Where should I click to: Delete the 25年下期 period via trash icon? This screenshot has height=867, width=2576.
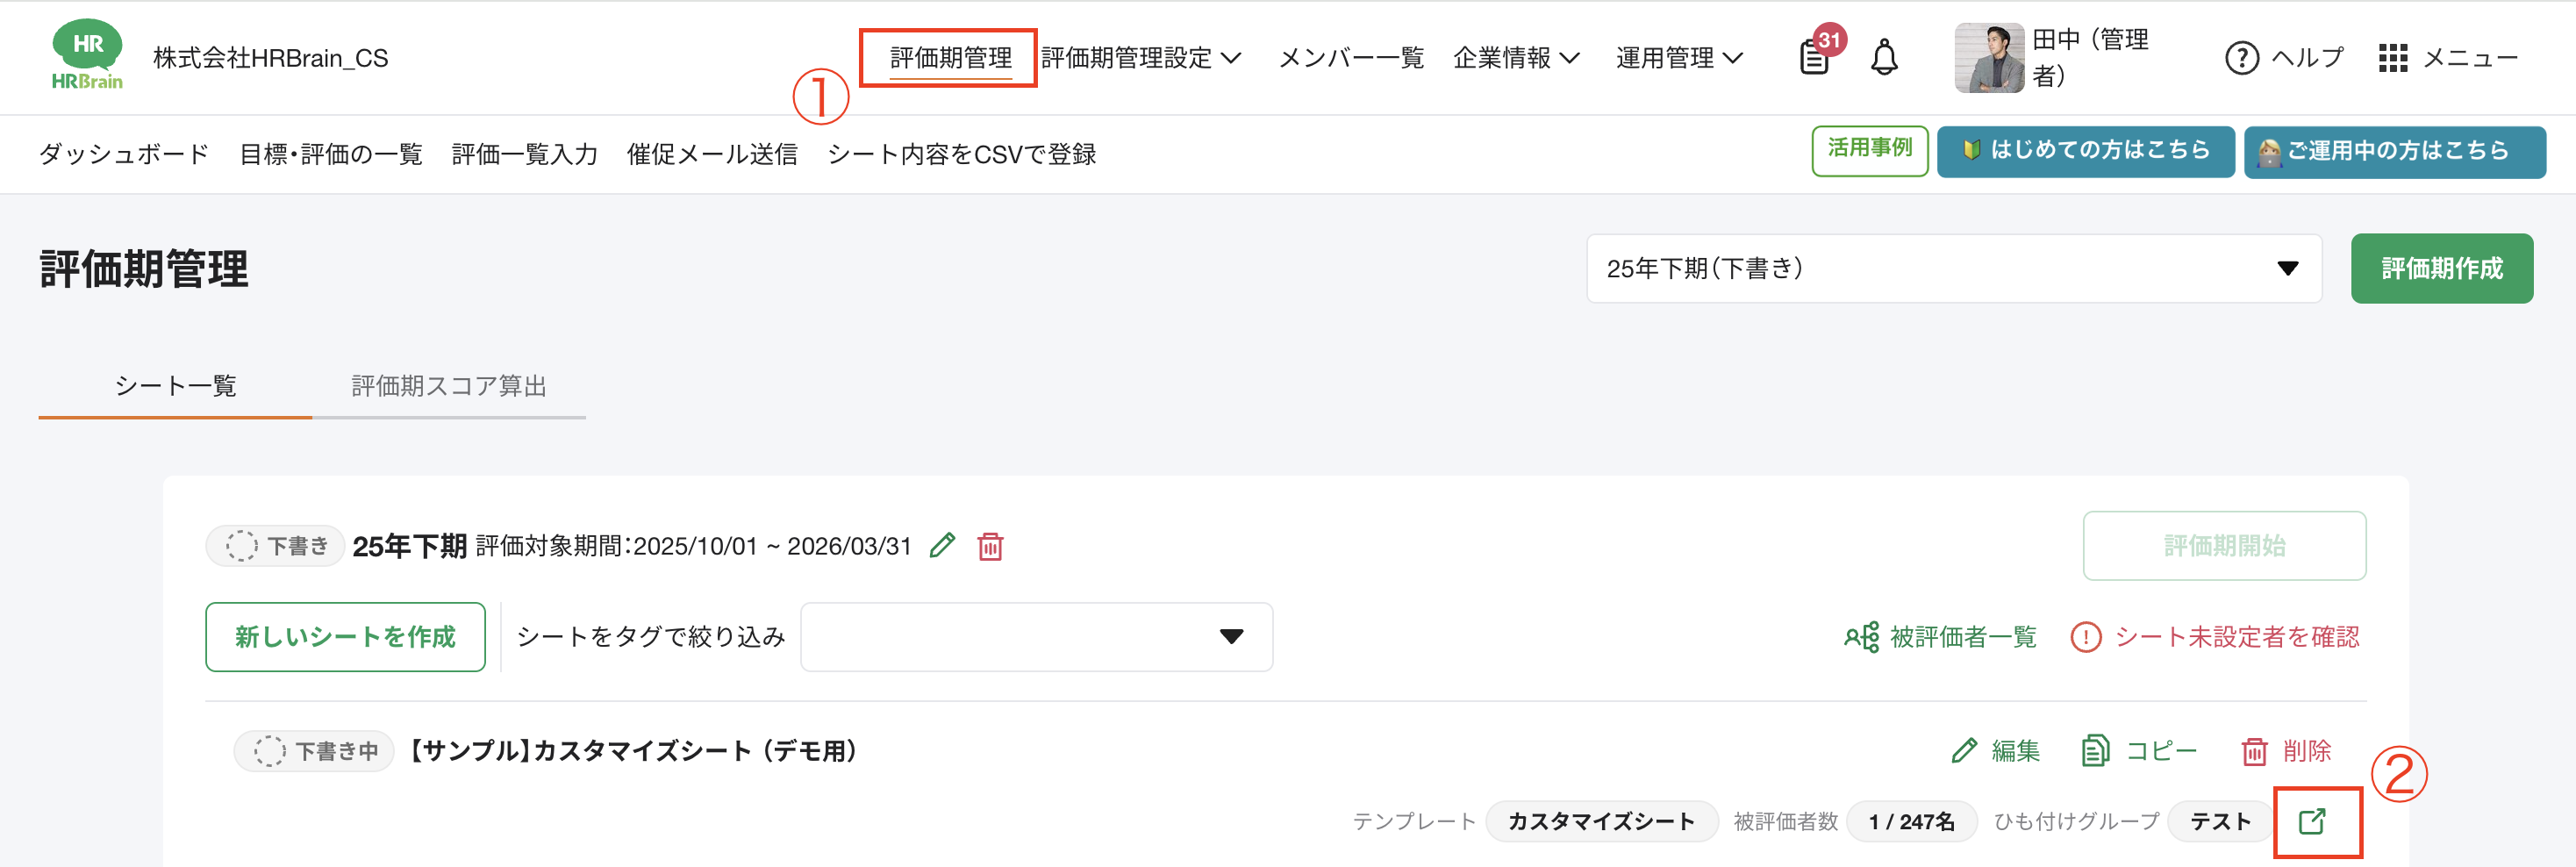click(x=990, y=546)
